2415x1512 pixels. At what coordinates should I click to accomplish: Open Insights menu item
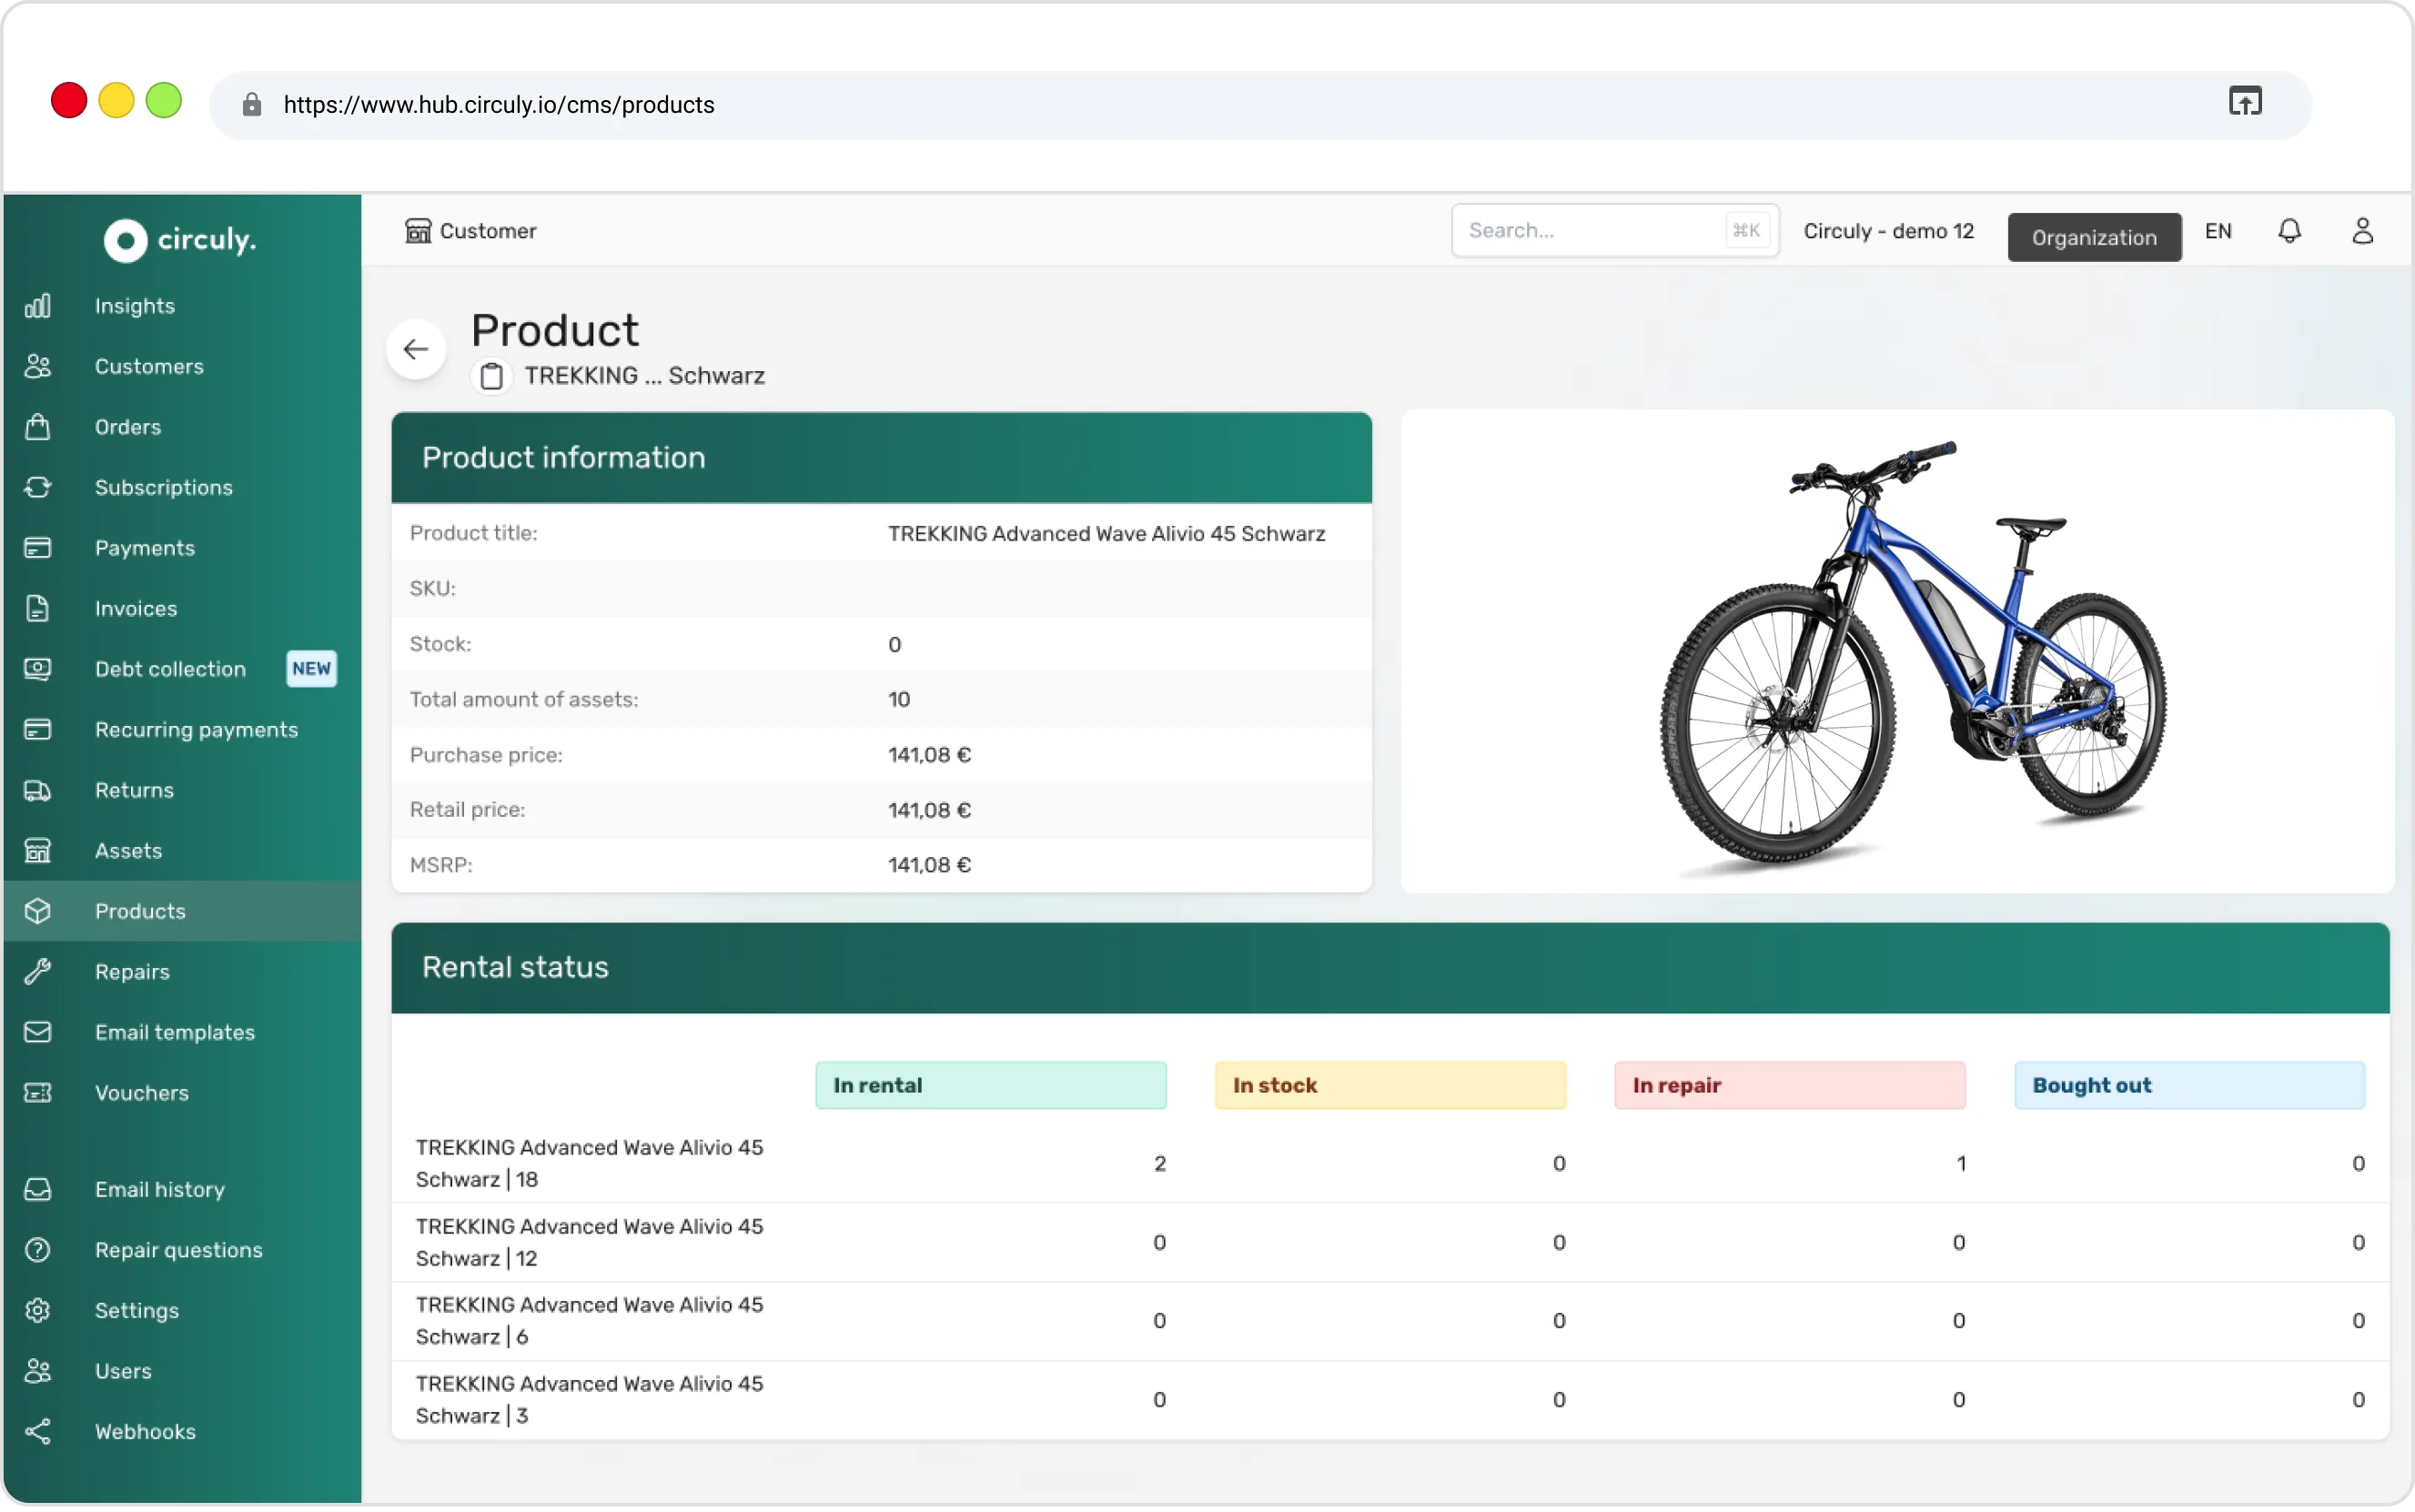(135, 306)
